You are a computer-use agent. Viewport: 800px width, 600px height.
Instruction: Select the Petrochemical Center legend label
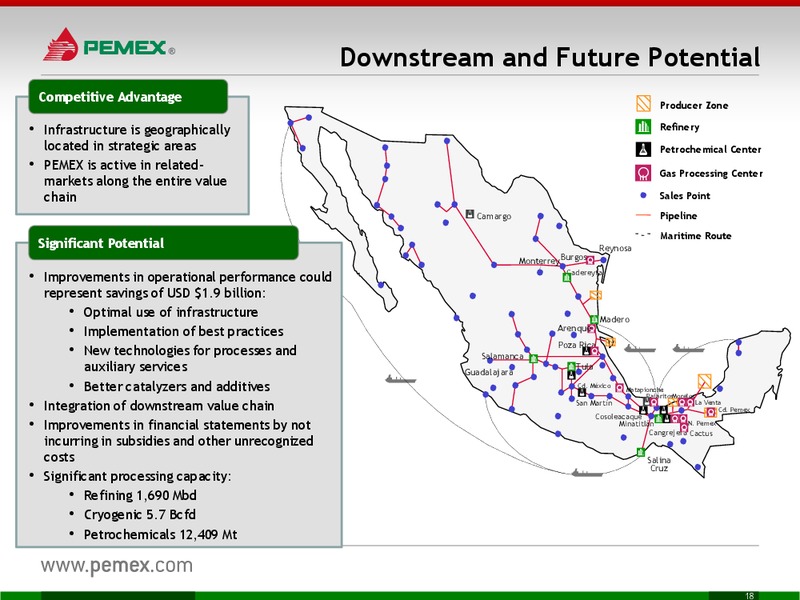coord(710,149)
